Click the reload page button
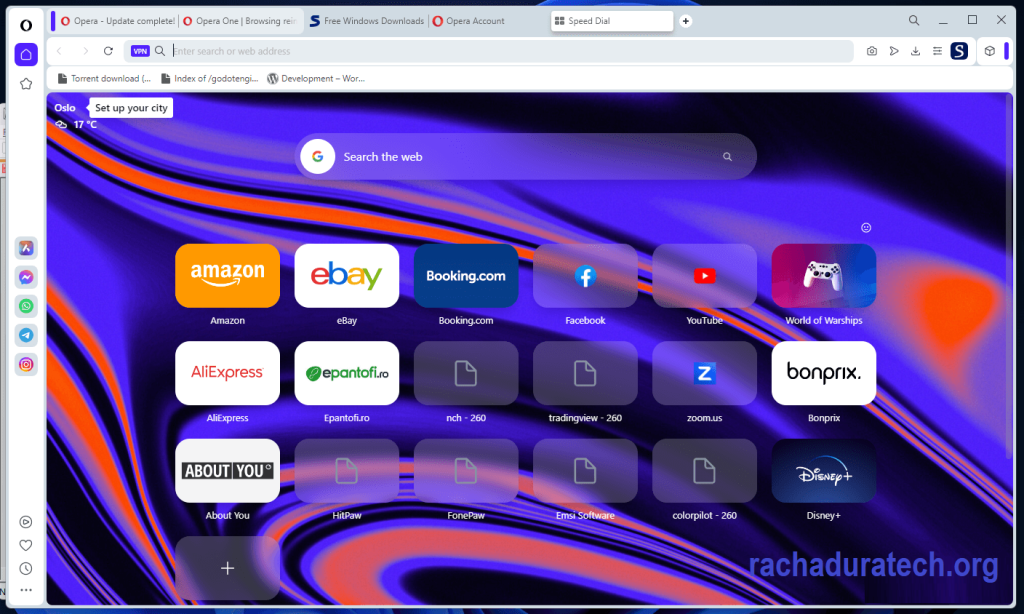Viewport: 1024px width, 614px height. coord(108,51)
